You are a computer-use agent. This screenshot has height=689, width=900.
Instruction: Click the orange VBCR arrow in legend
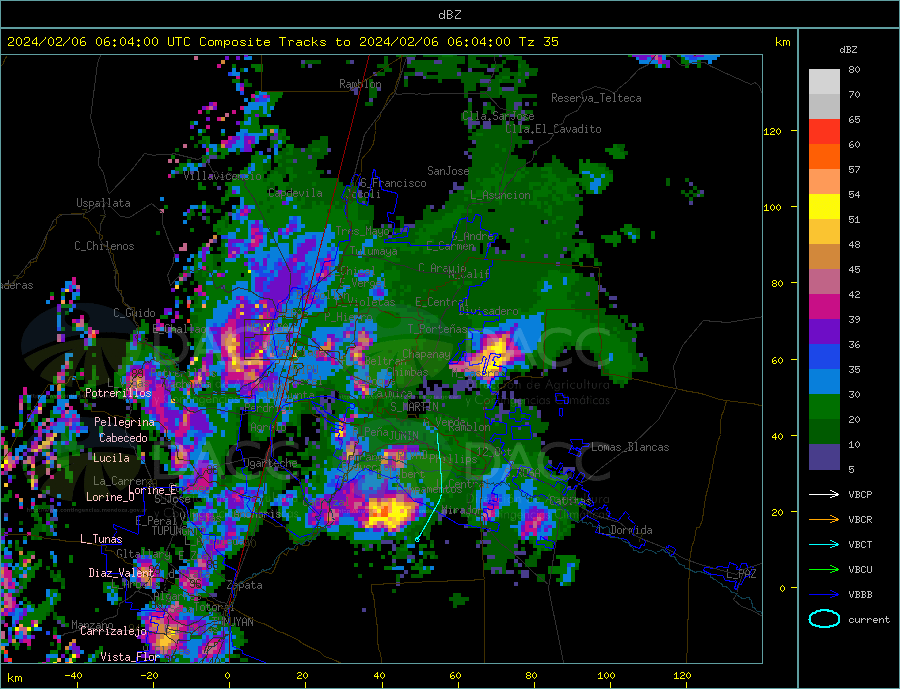click(824, 519)
